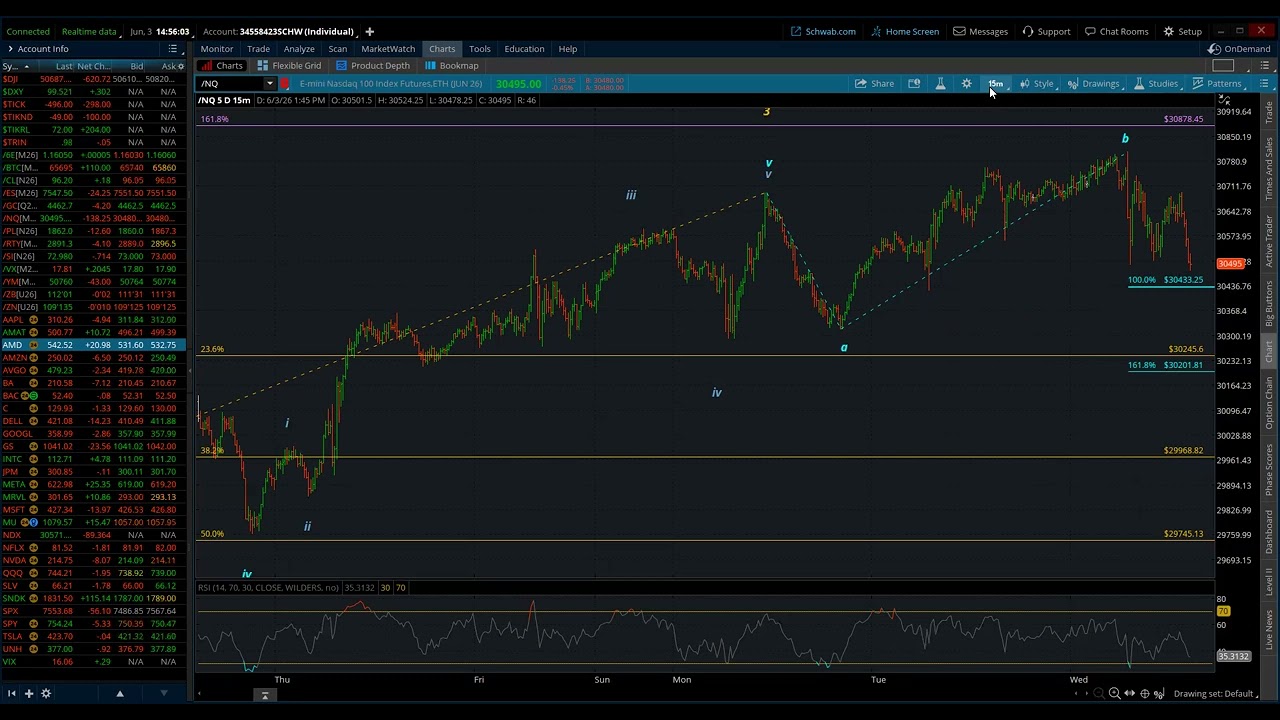Open the Style dropdown menu
Image resolution: width=1280 pixels, height=720 pixels.
click(x=1038, y=84)
